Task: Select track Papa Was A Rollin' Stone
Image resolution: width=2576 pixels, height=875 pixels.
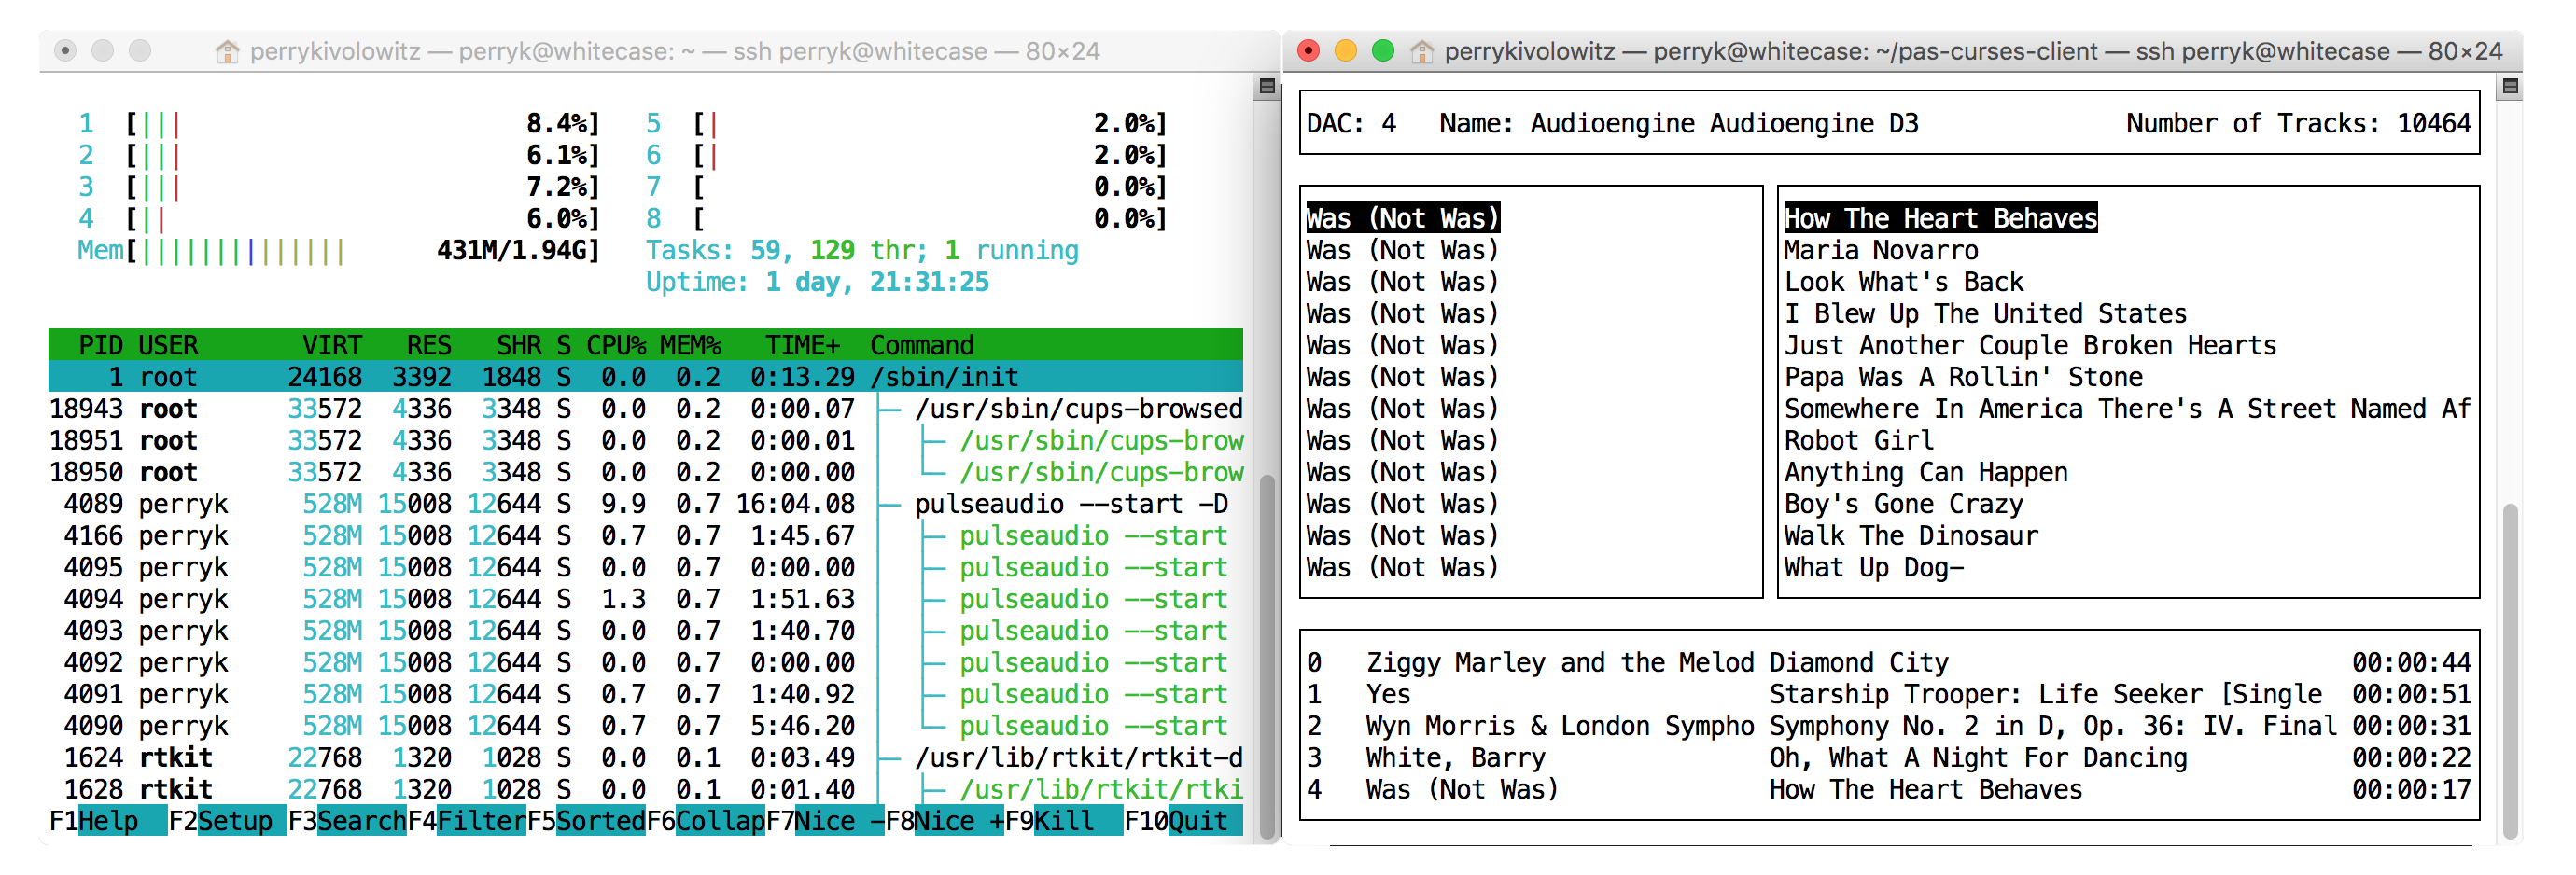Action: (1963, 377)
